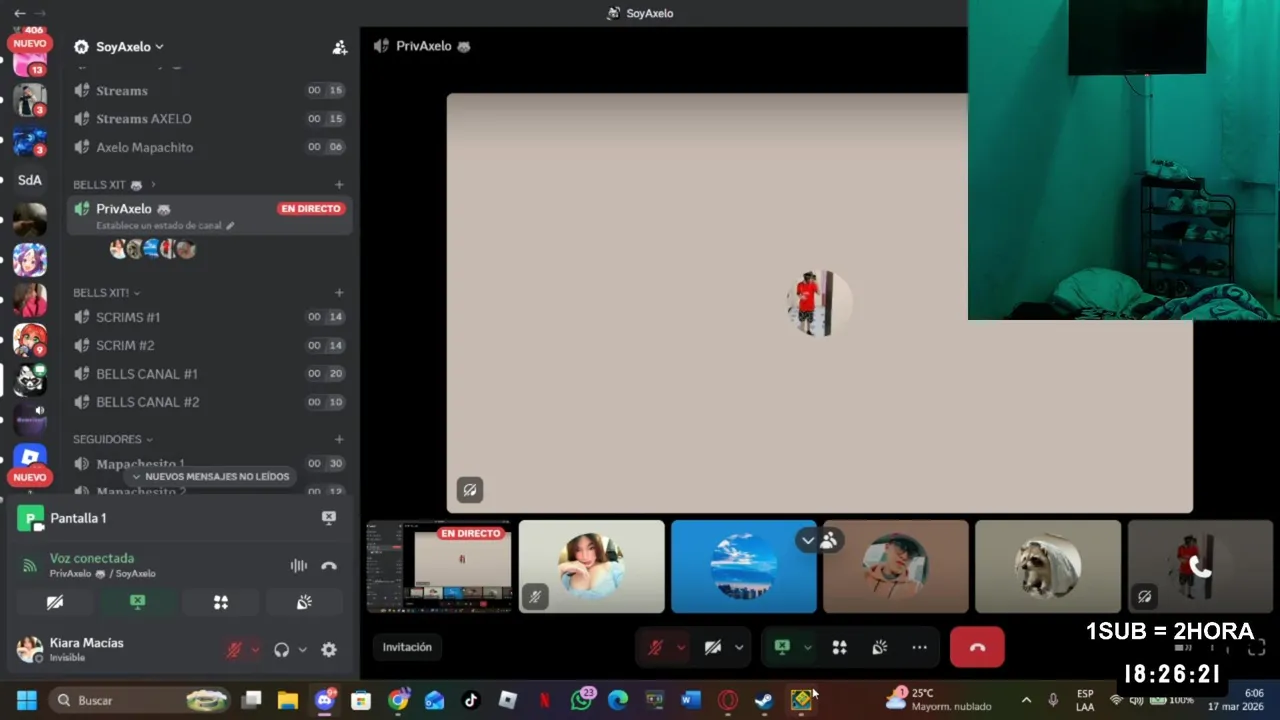Edit channel status pencil under PrivAxelo
The image size is (1280, 720).
coord(230,226)
